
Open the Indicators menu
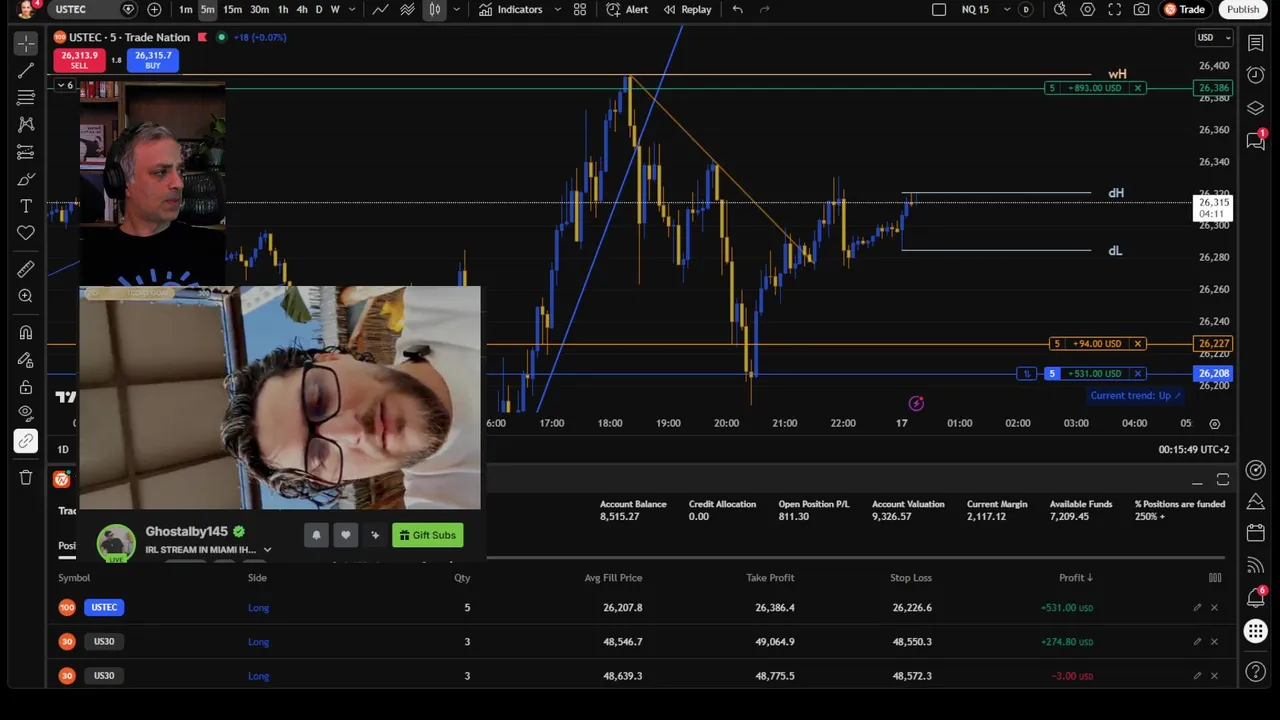click(510, 9)
